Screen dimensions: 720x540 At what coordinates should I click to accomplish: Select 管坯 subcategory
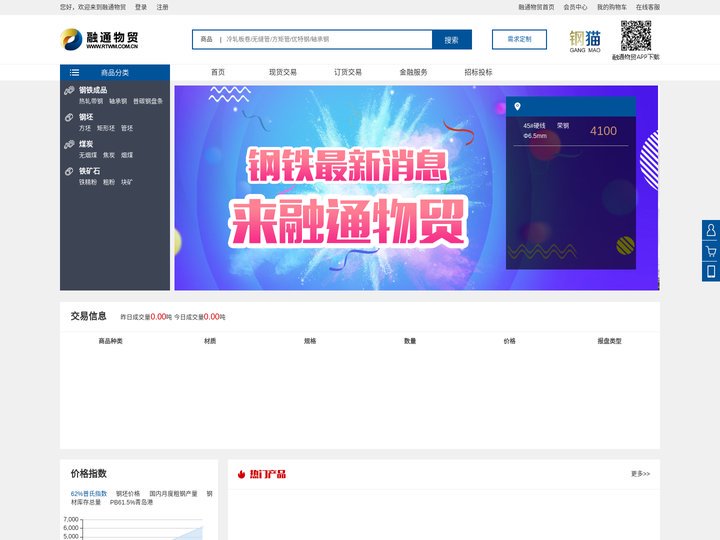127,128
